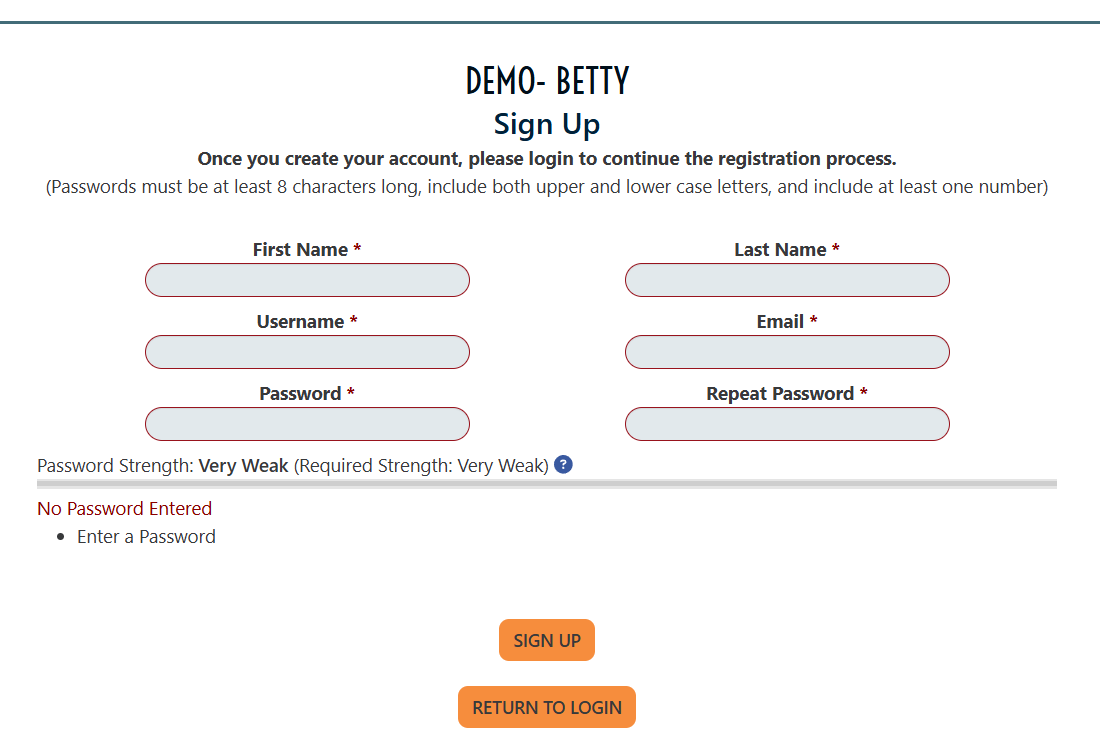The width and height of the screenshot is (1100, 741).
Task: Click the First Name label
Action: point(300,250)
